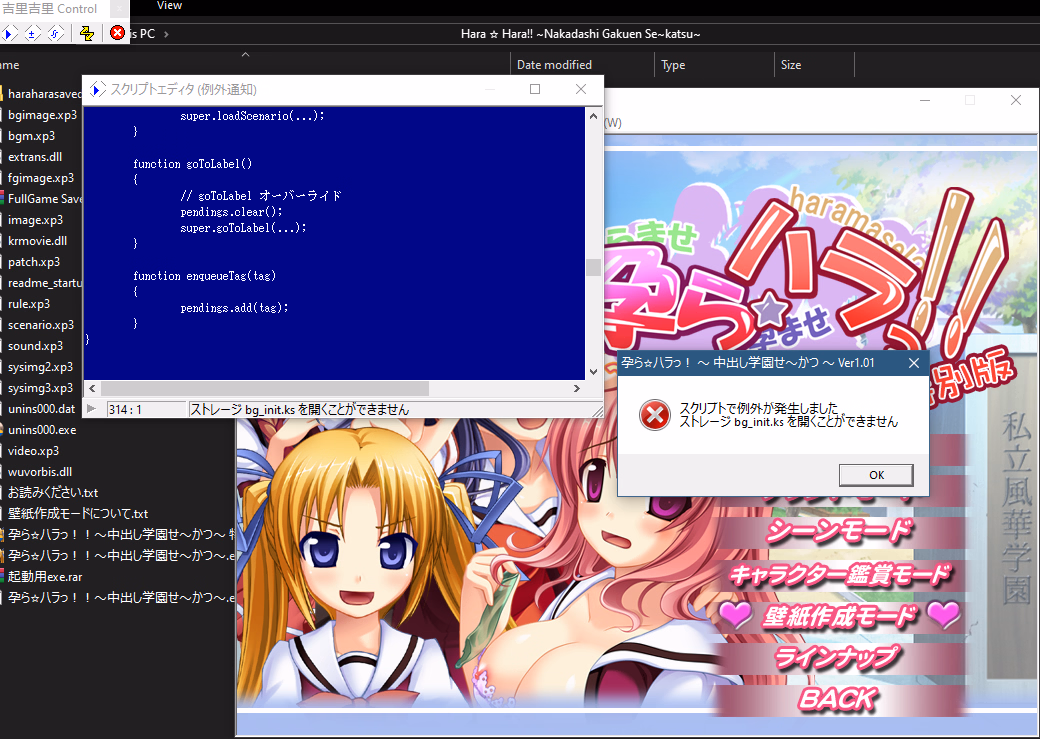1040x739 pixels.
Task: Select bgm.xp3 in the file list
Action: [x=31, y=136]
